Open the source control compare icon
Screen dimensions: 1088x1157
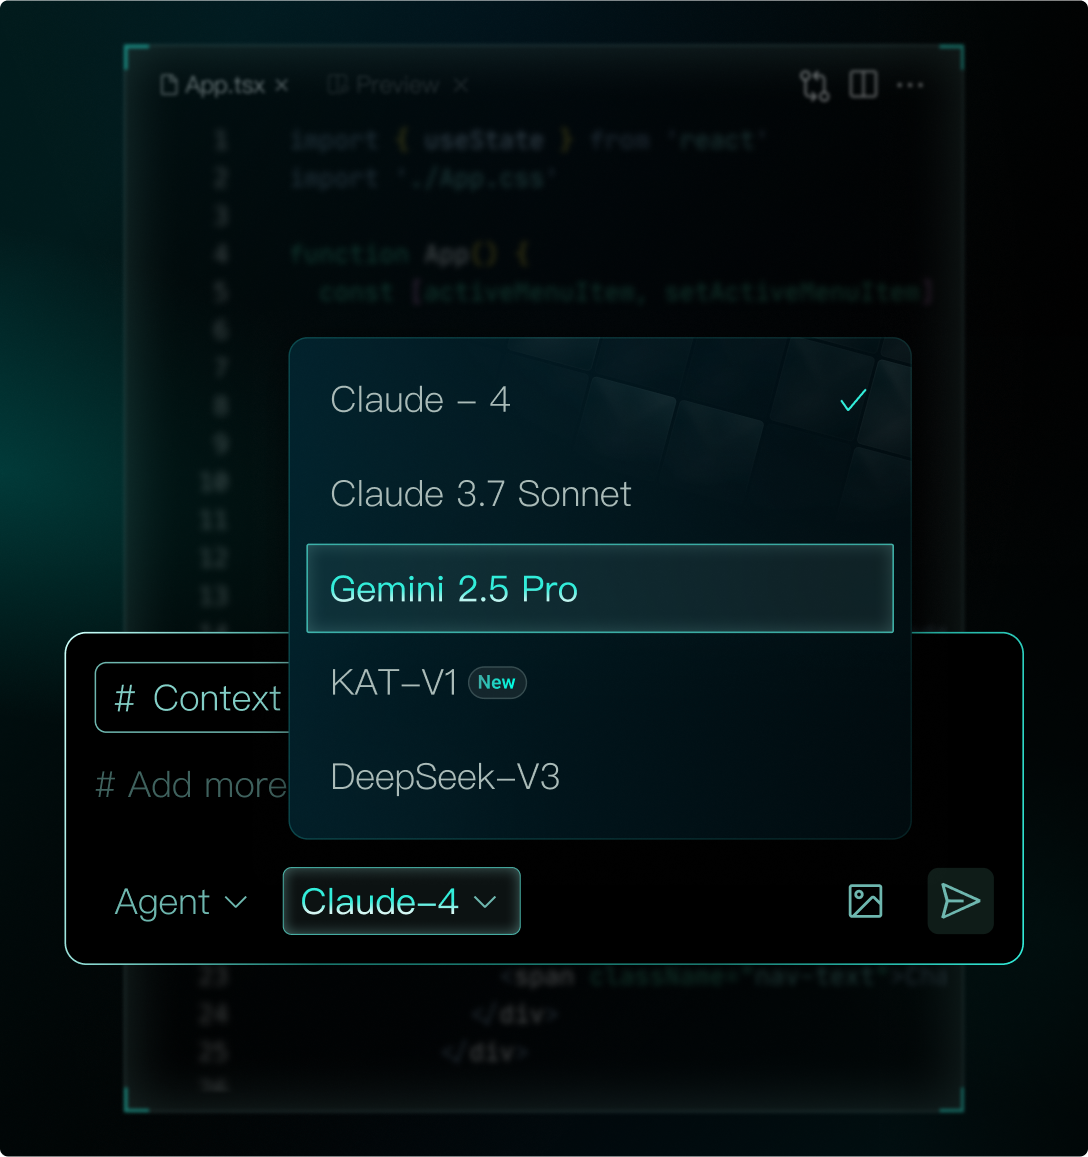pyautogui.click(x=815, y=86)
